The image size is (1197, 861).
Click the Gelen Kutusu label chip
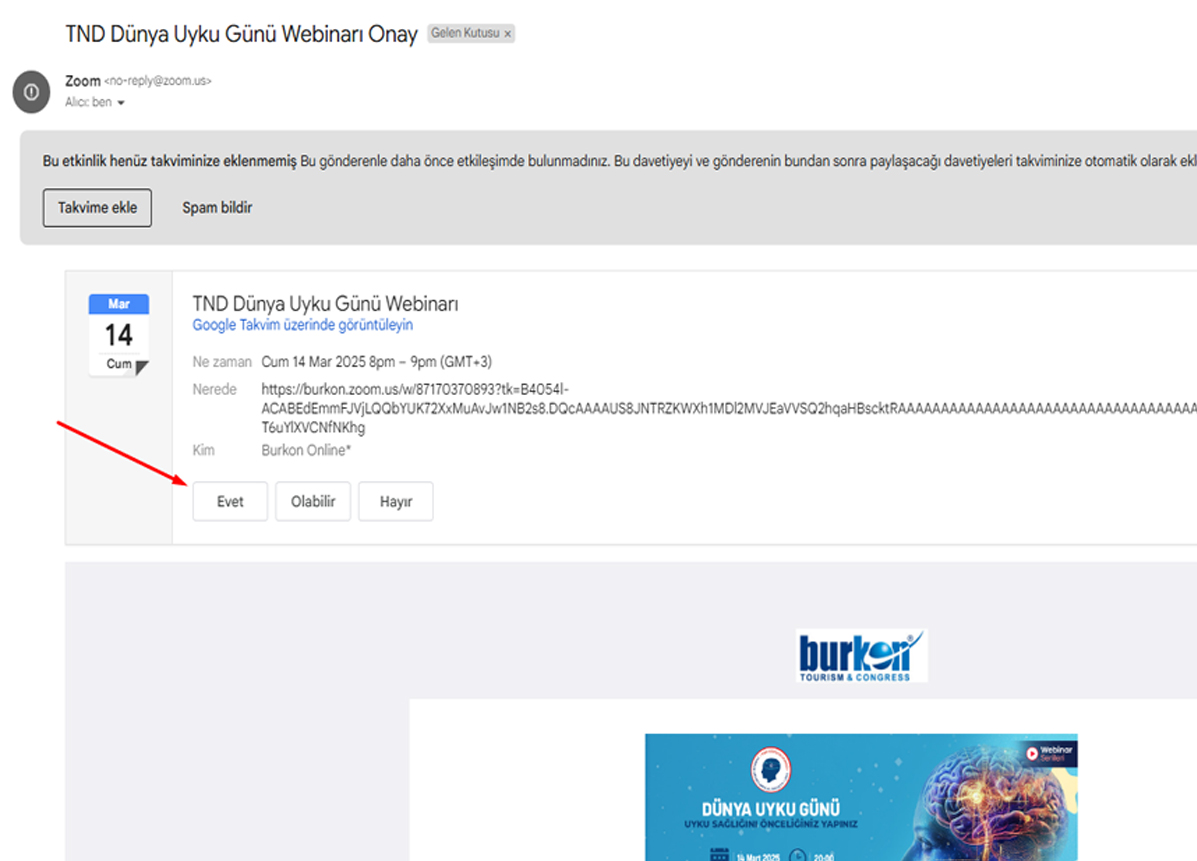tap(463, 34)
